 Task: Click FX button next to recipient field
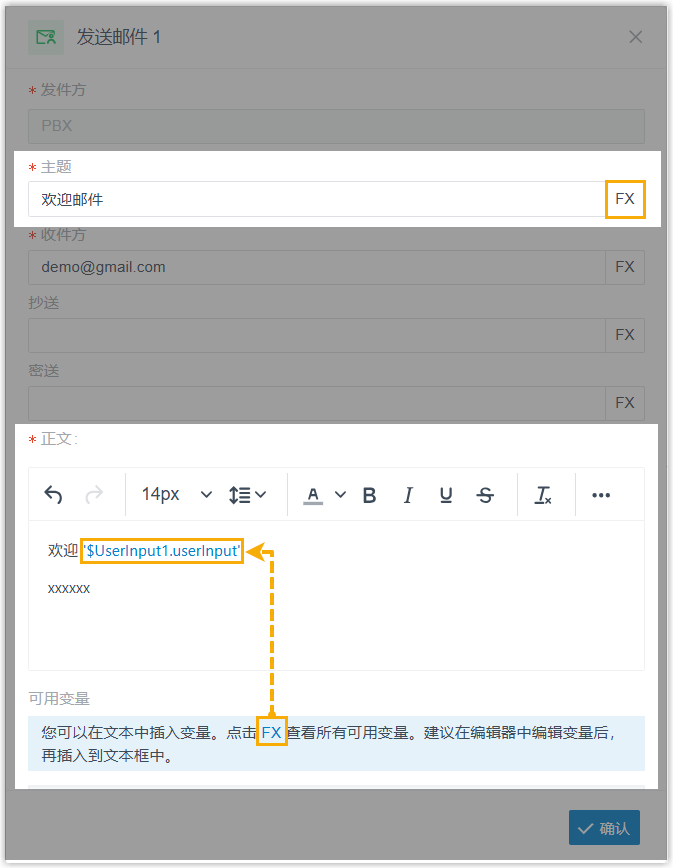point(625,267)
